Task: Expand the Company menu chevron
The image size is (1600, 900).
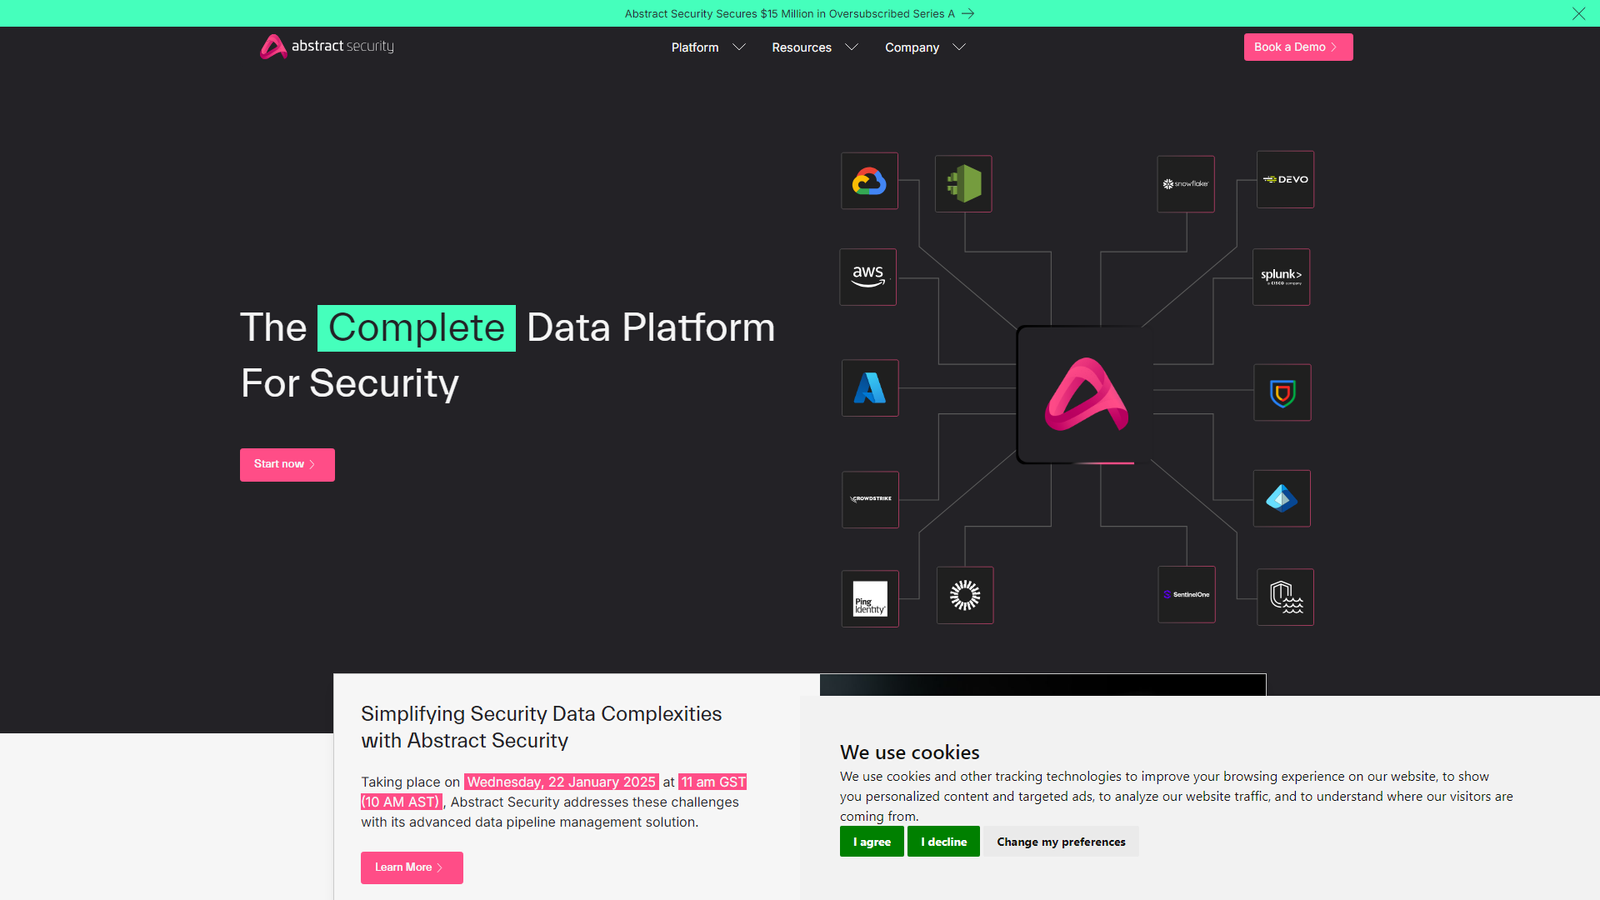Action: pyautogui.click(x=959, y=47)
